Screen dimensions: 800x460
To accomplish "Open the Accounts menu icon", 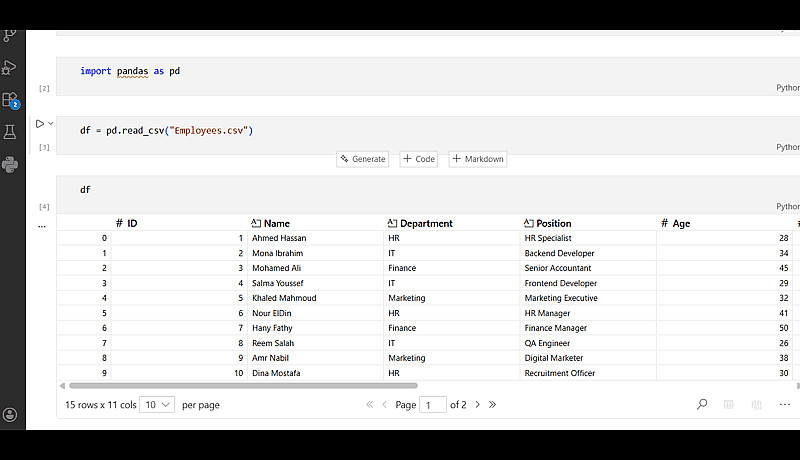I will (10, 414).
